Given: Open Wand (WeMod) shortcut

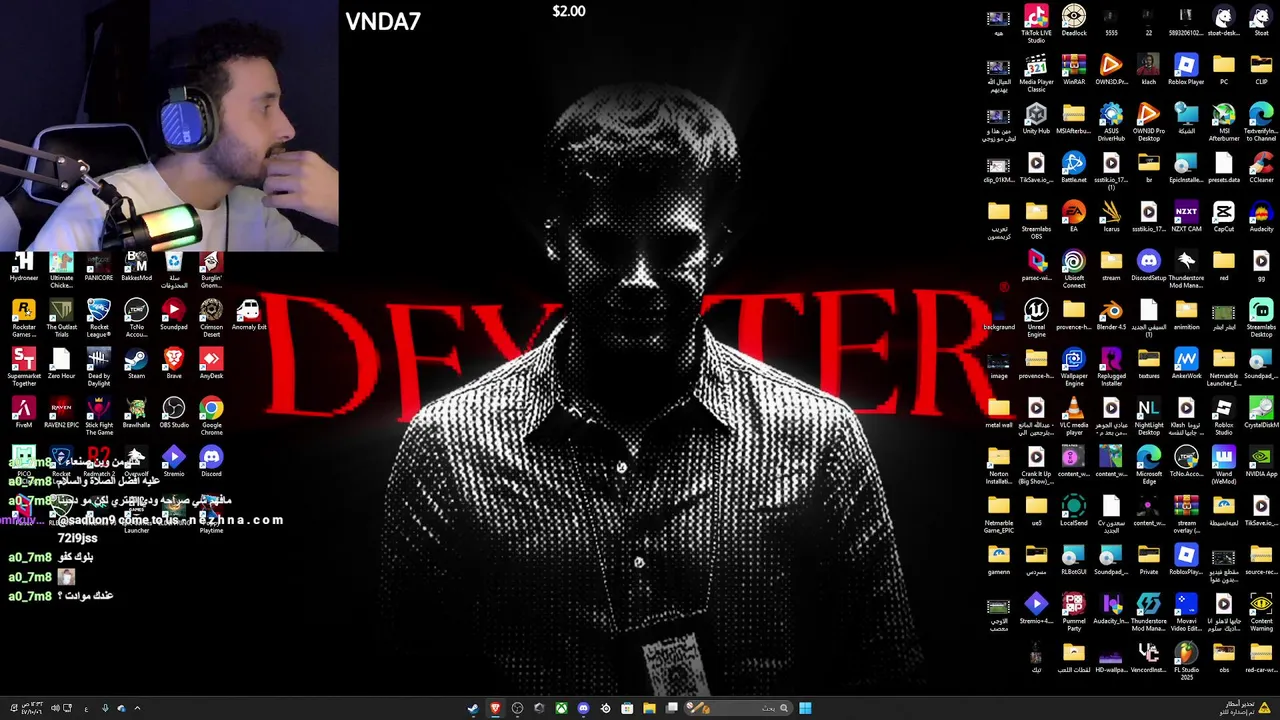Looking at the screenshot, I should click(x=1224, y=465).
